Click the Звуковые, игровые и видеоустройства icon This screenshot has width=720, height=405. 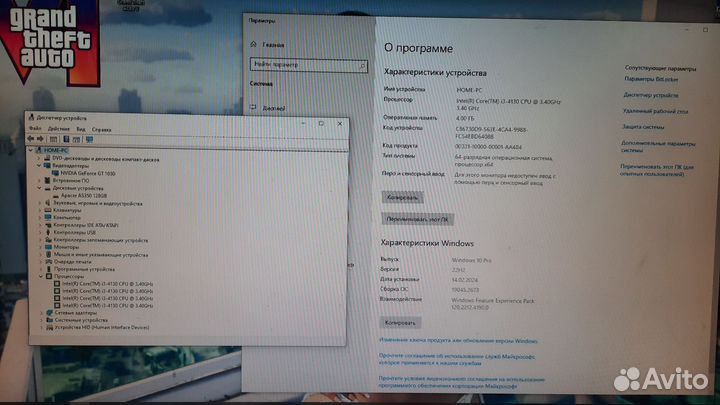tap(48, 203)
